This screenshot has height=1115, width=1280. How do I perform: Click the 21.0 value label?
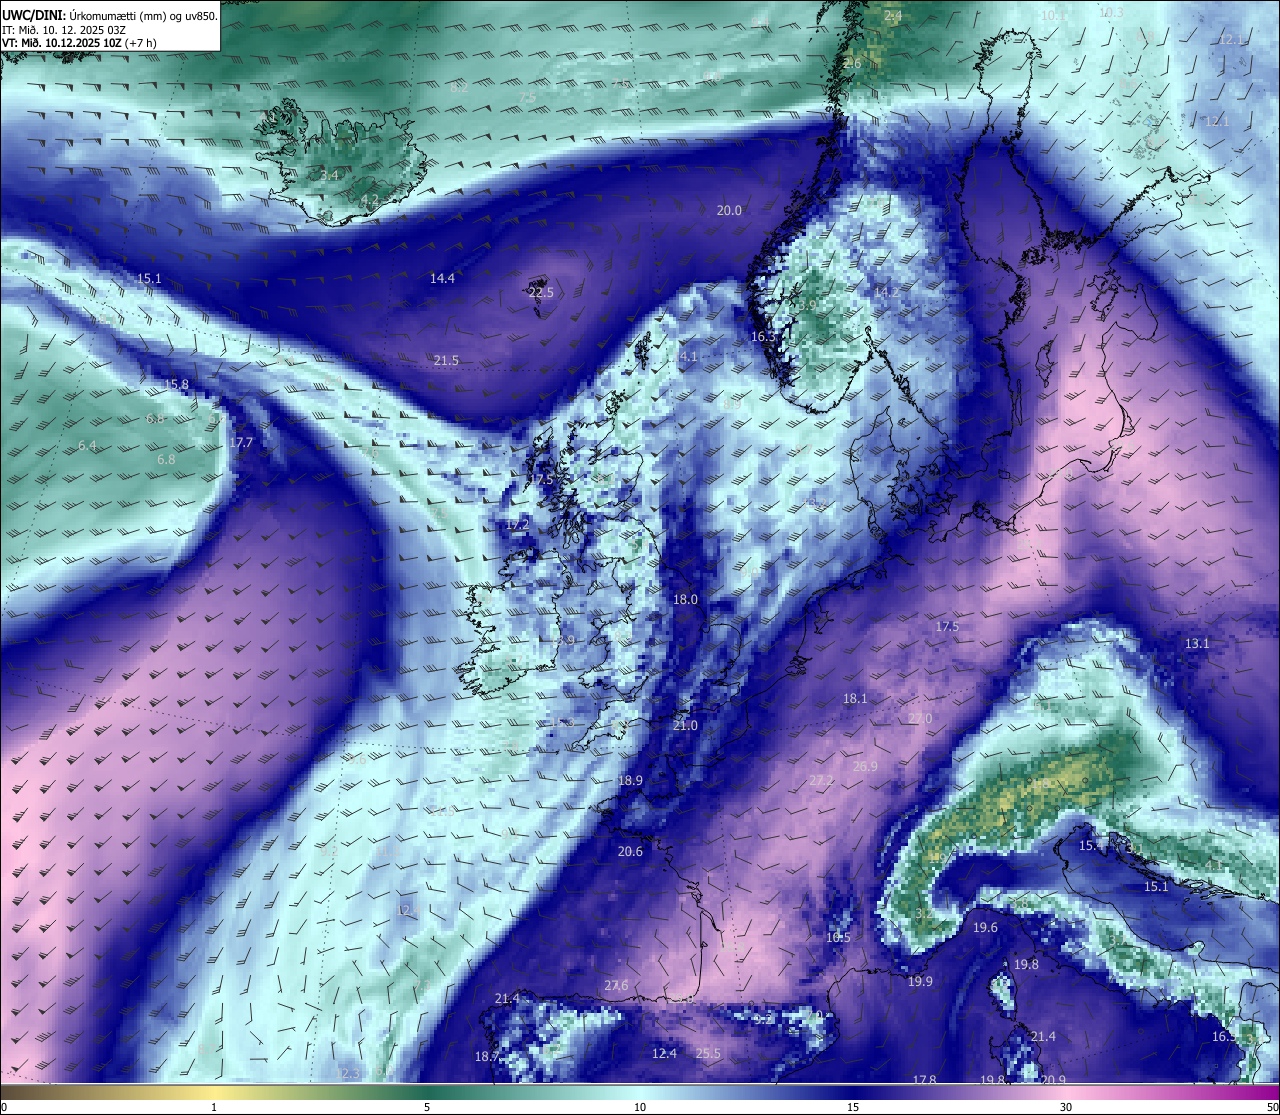pyautogui.click(x=685, y=725)
